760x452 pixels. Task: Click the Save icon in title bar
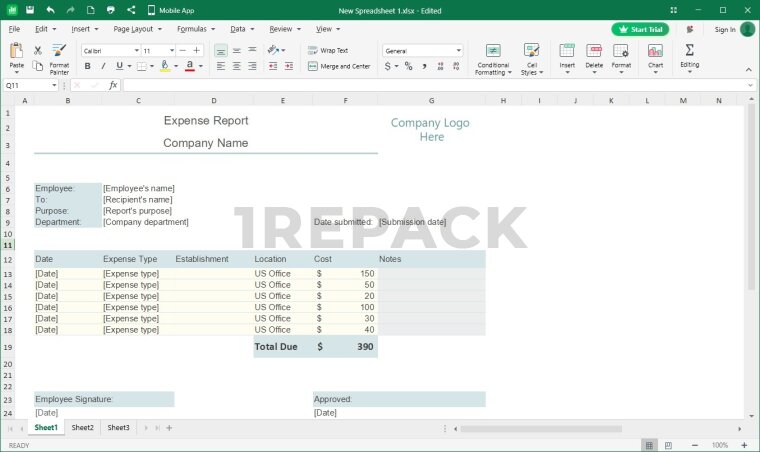[30, 10]
